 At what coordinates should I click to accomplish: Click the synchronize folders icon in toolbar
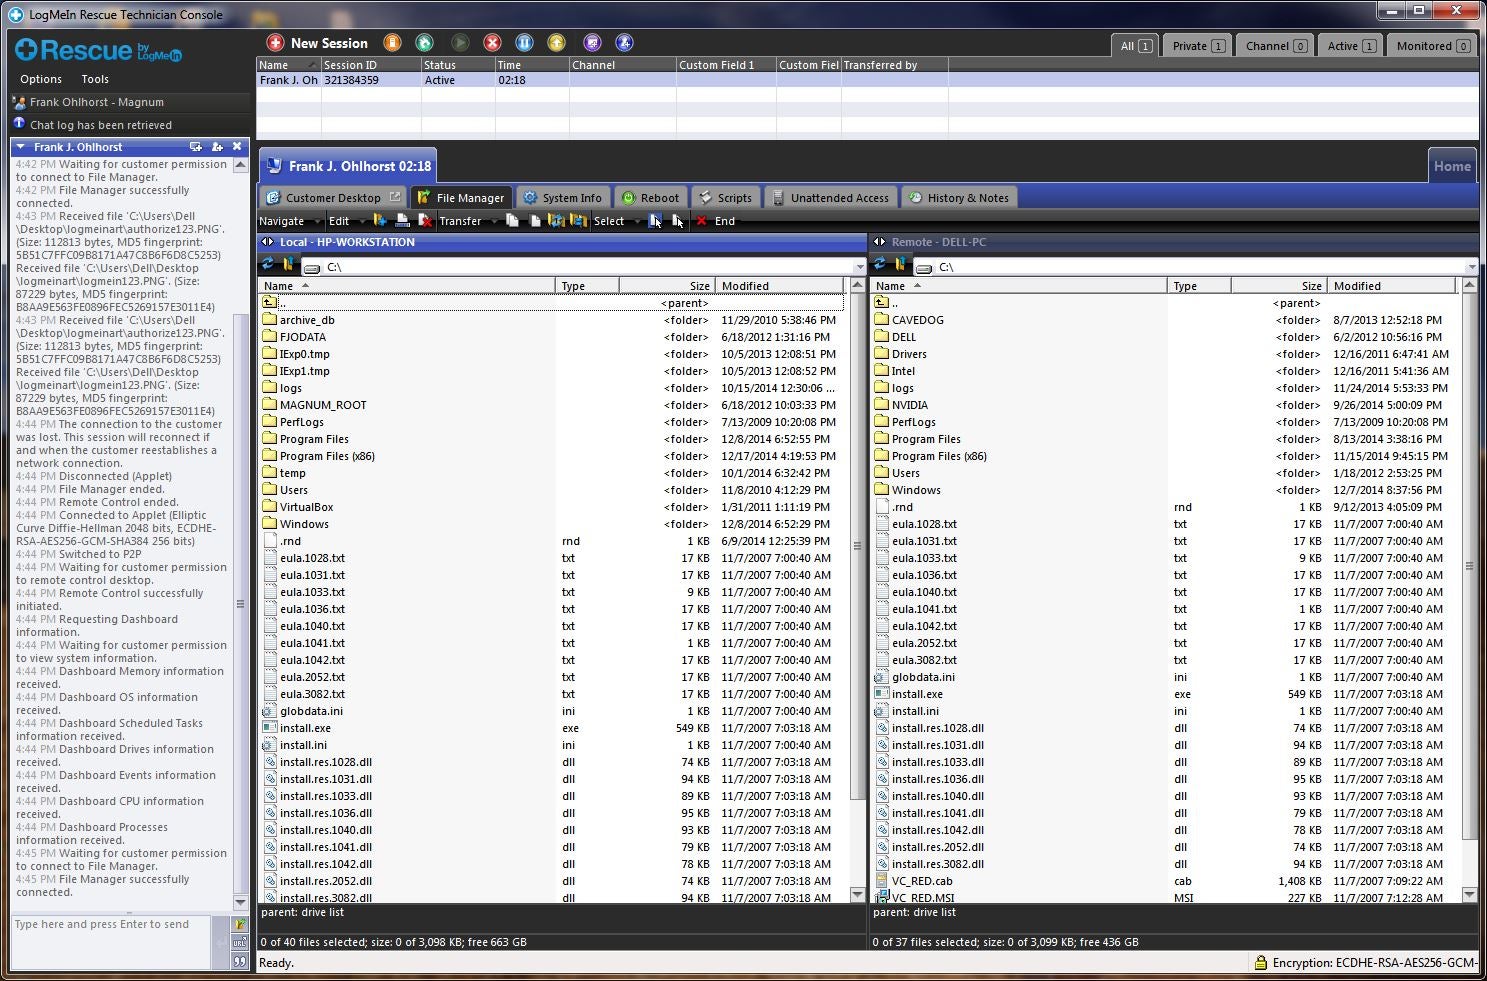(x=556, y=221)
